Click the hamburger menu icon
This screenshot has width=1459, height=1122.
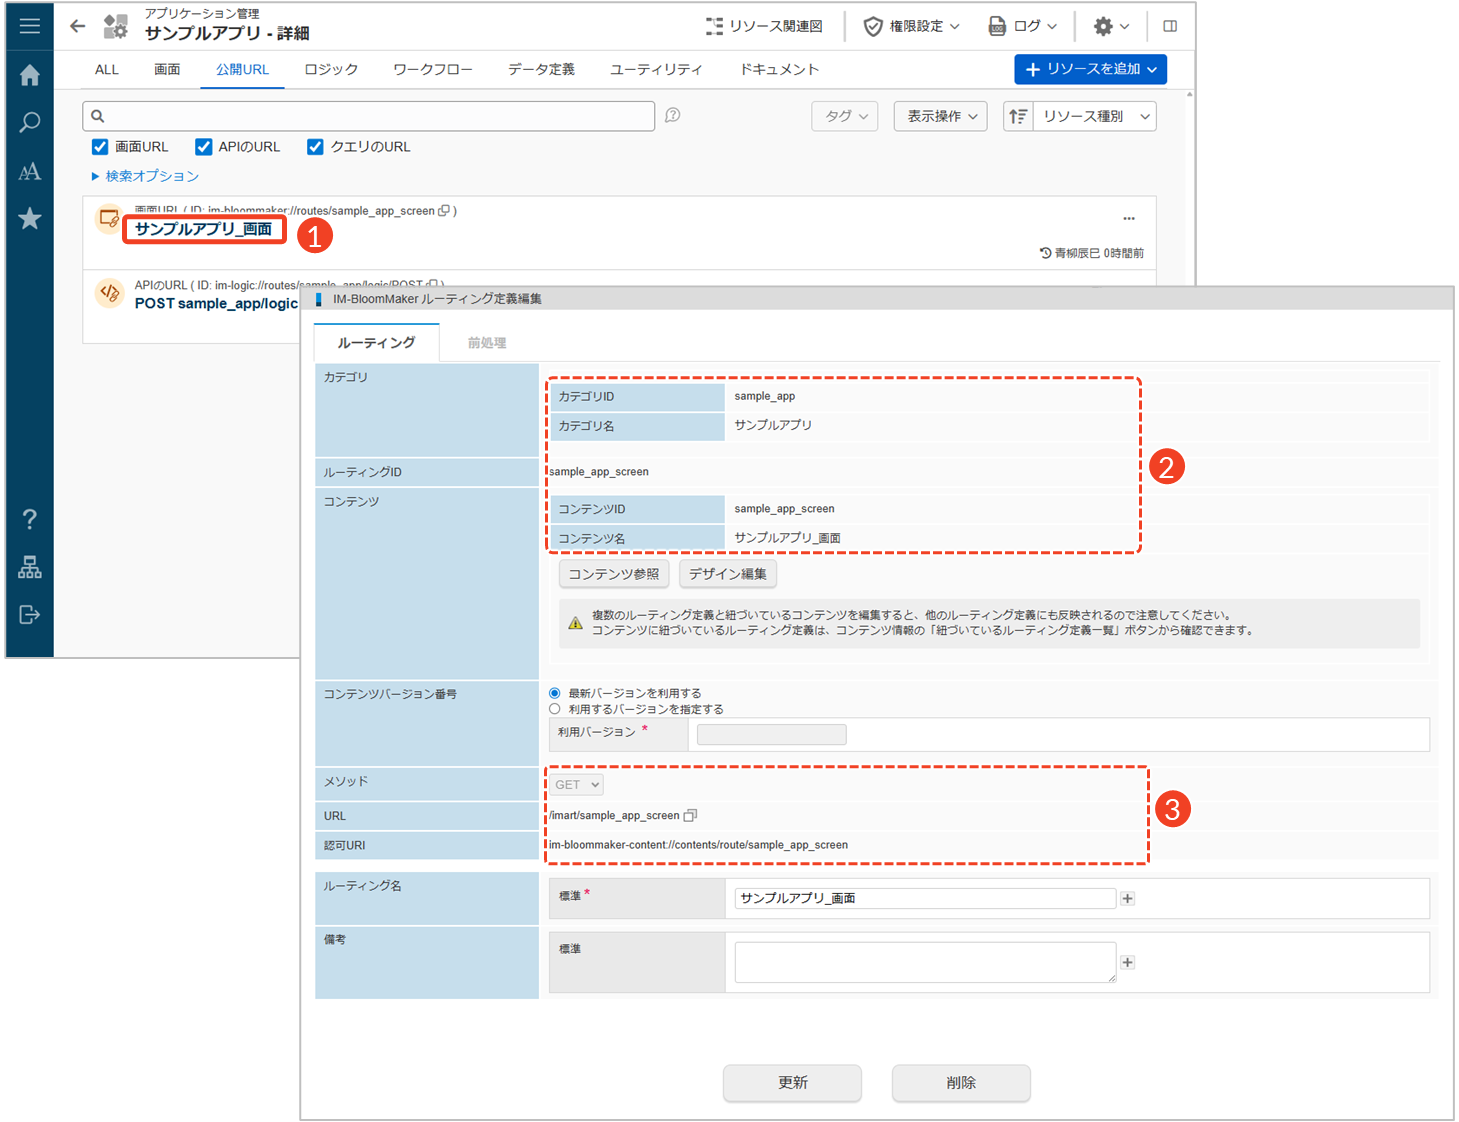coord(29,26)
